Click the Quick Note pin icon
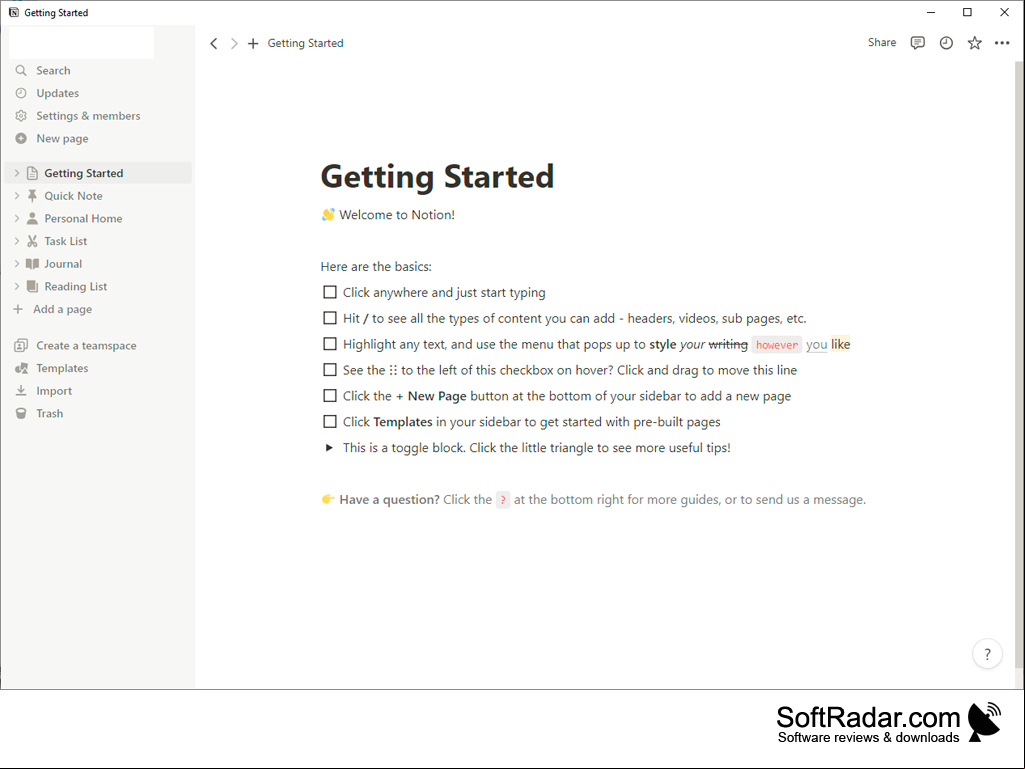Image resolution: width=1025 pixels, height=769 pixels. (32, 196)
